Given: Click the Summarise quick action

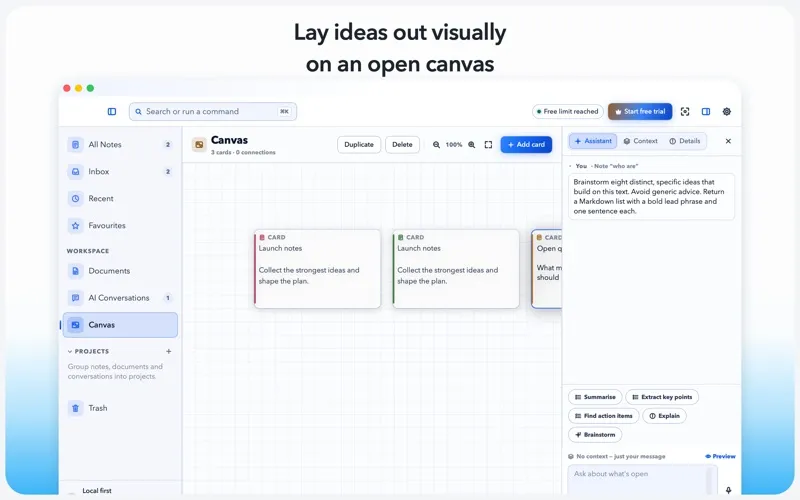Looking at the screenshot, I should [595, 397].
